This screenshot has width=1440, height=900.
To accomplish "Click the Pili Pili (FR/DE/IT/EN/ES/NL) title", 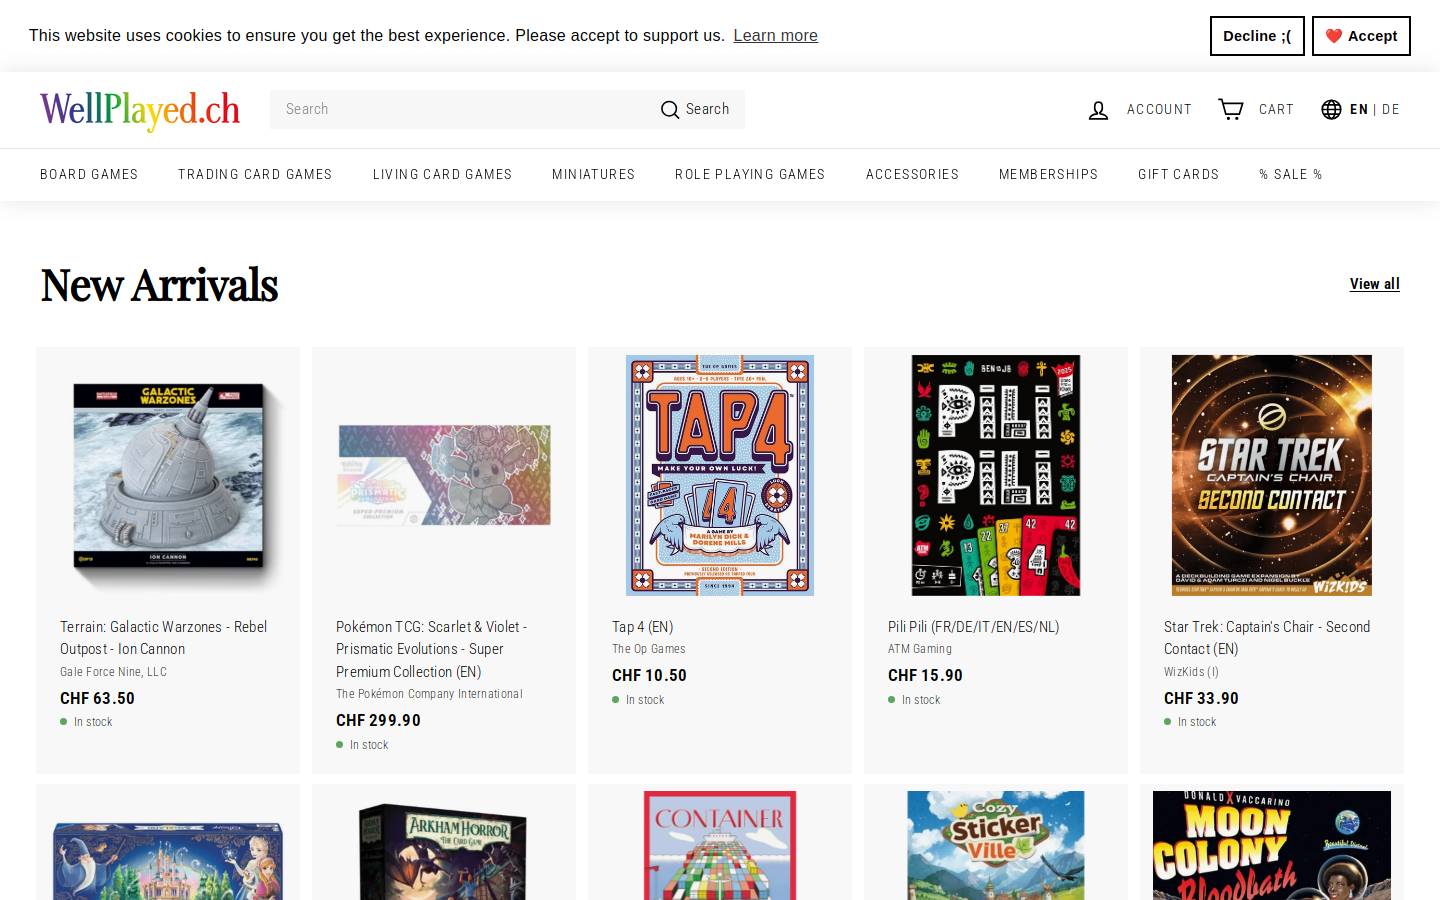I will point(973,627).
